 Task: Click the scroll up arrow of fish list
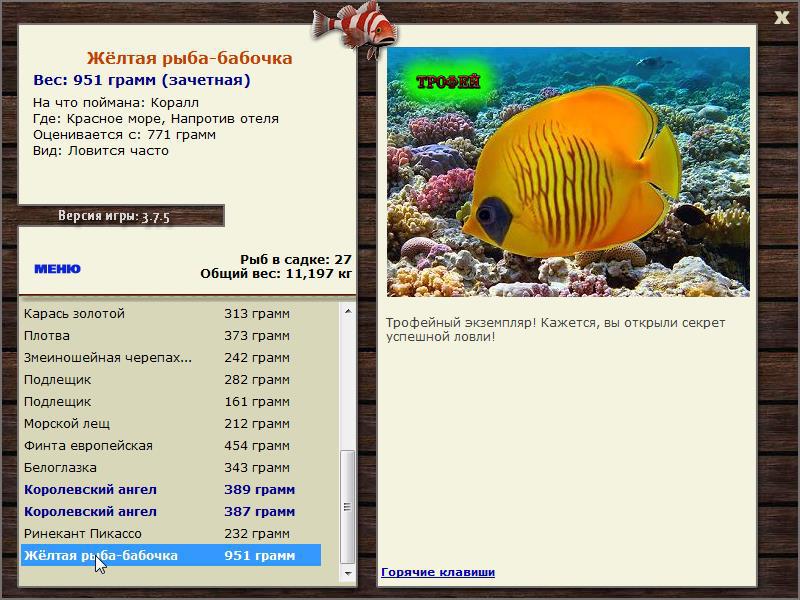[x=348, y=311]
